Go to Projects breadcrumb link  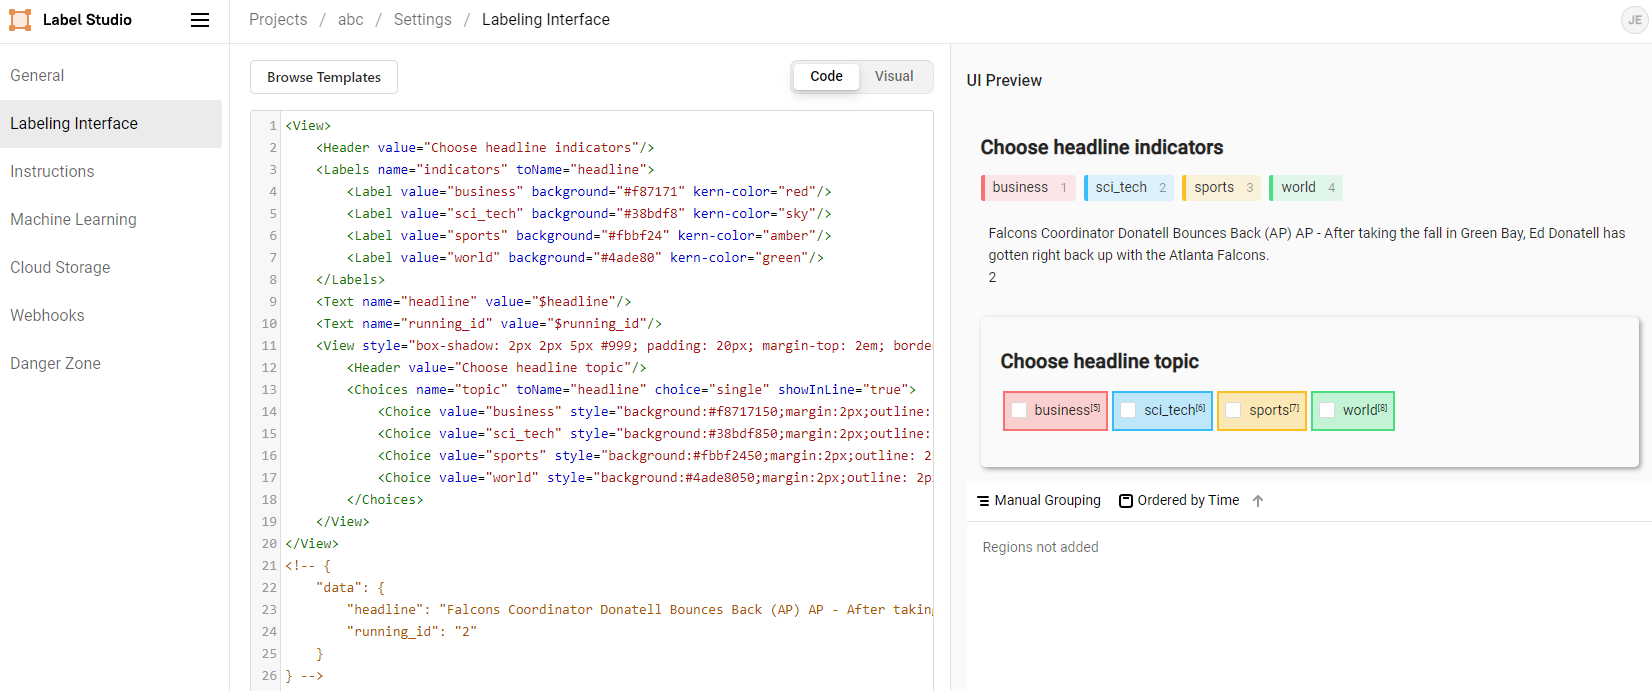[x=278, y=20]
